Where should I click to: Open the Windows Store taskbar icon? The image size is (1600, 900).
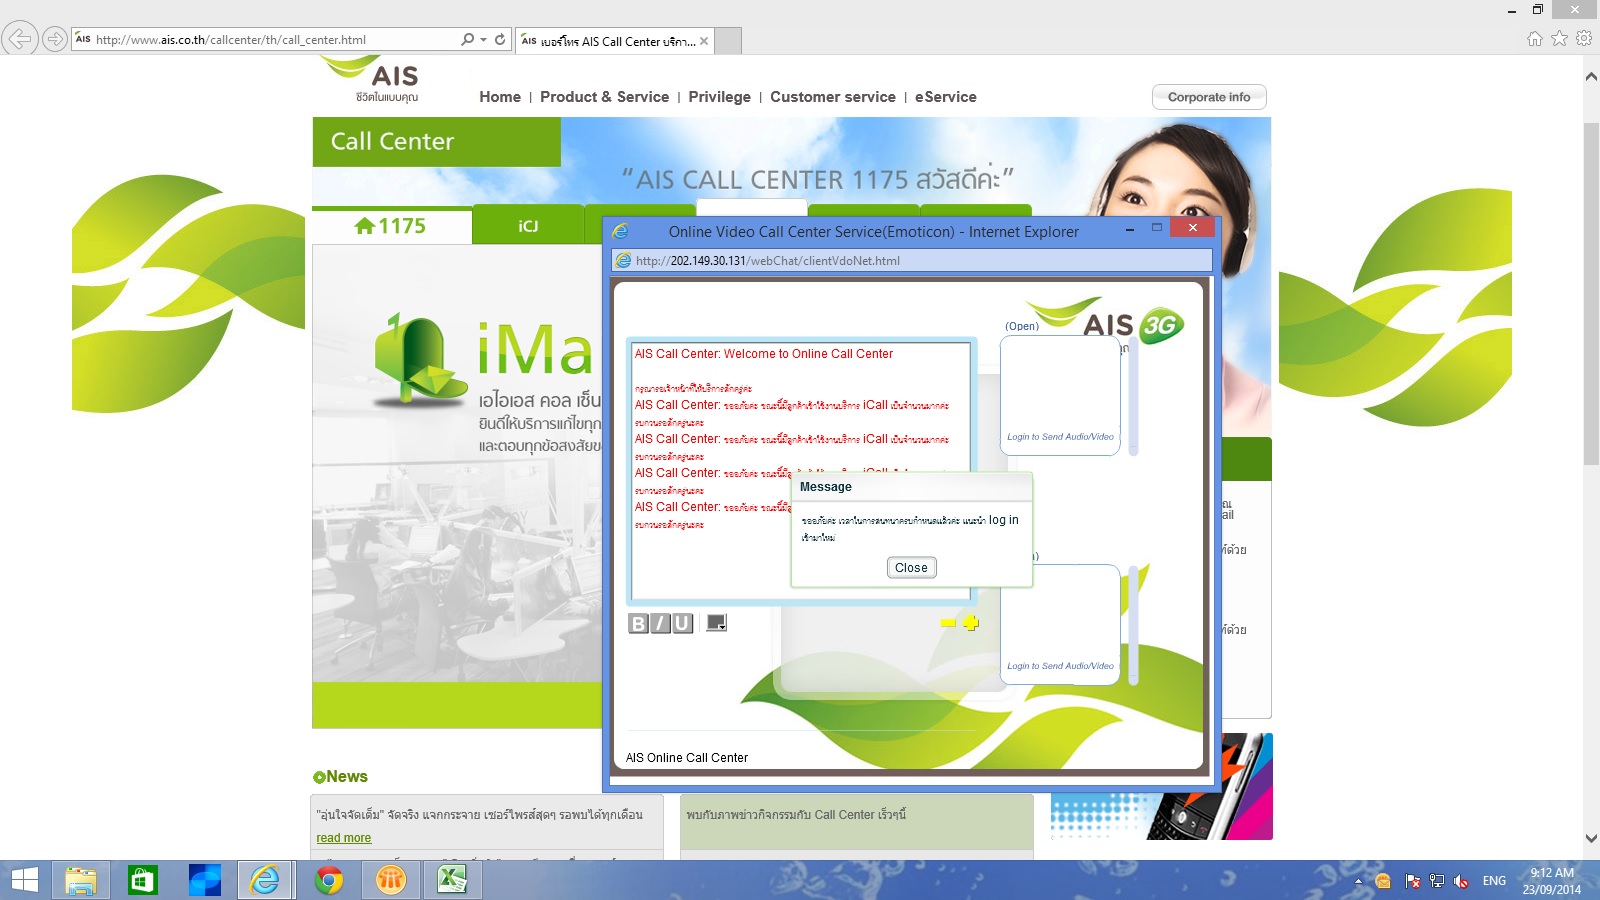pos(143,880)
